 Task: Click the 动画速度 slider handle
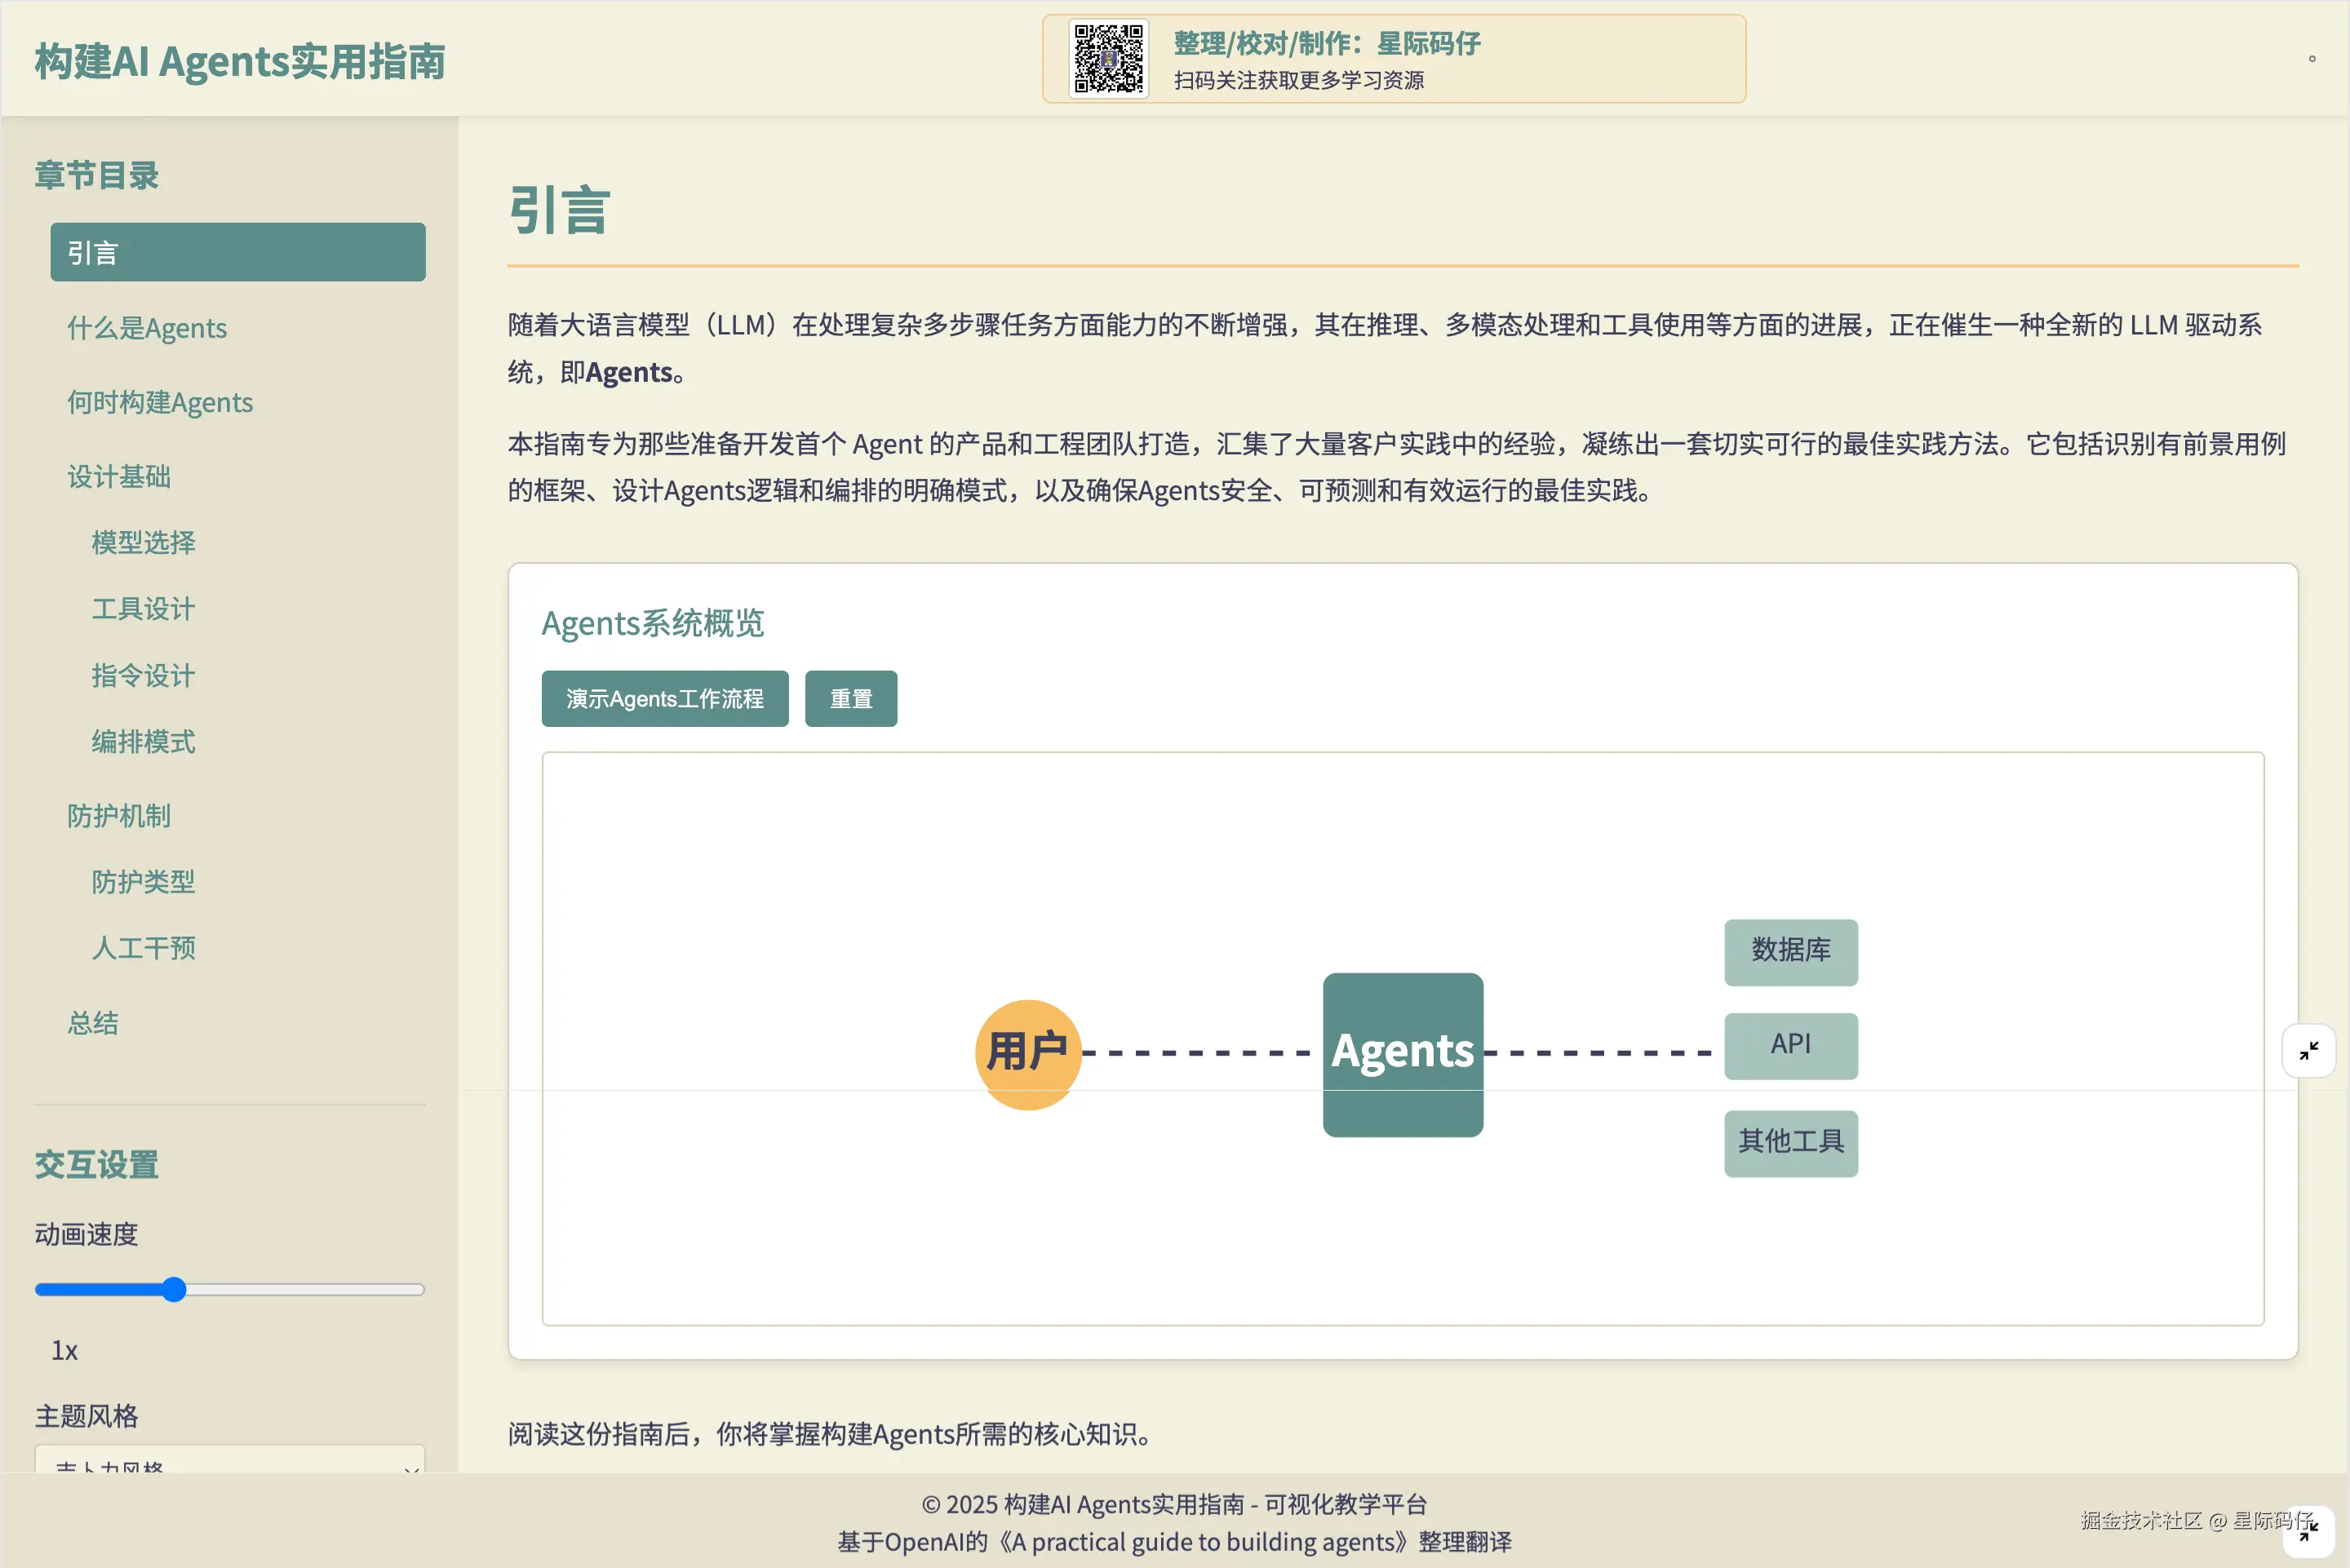[174, 1289]
